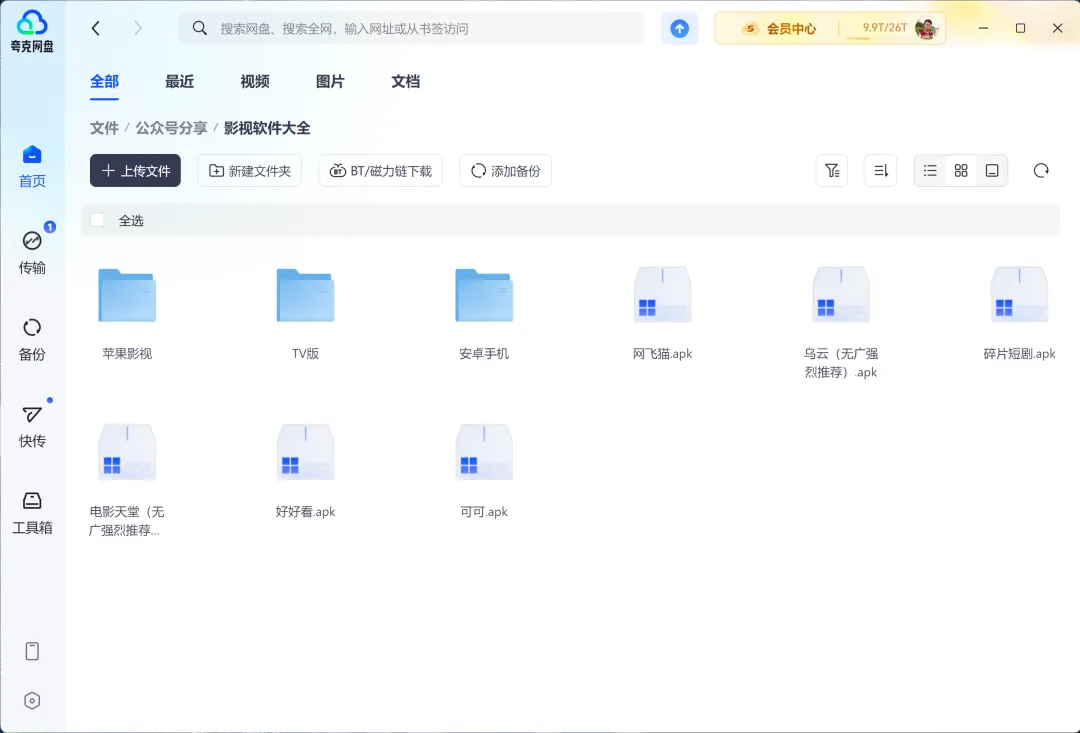The image size is (1080, 733).
Task: Switch to large preview view
Action: (992, 171)
